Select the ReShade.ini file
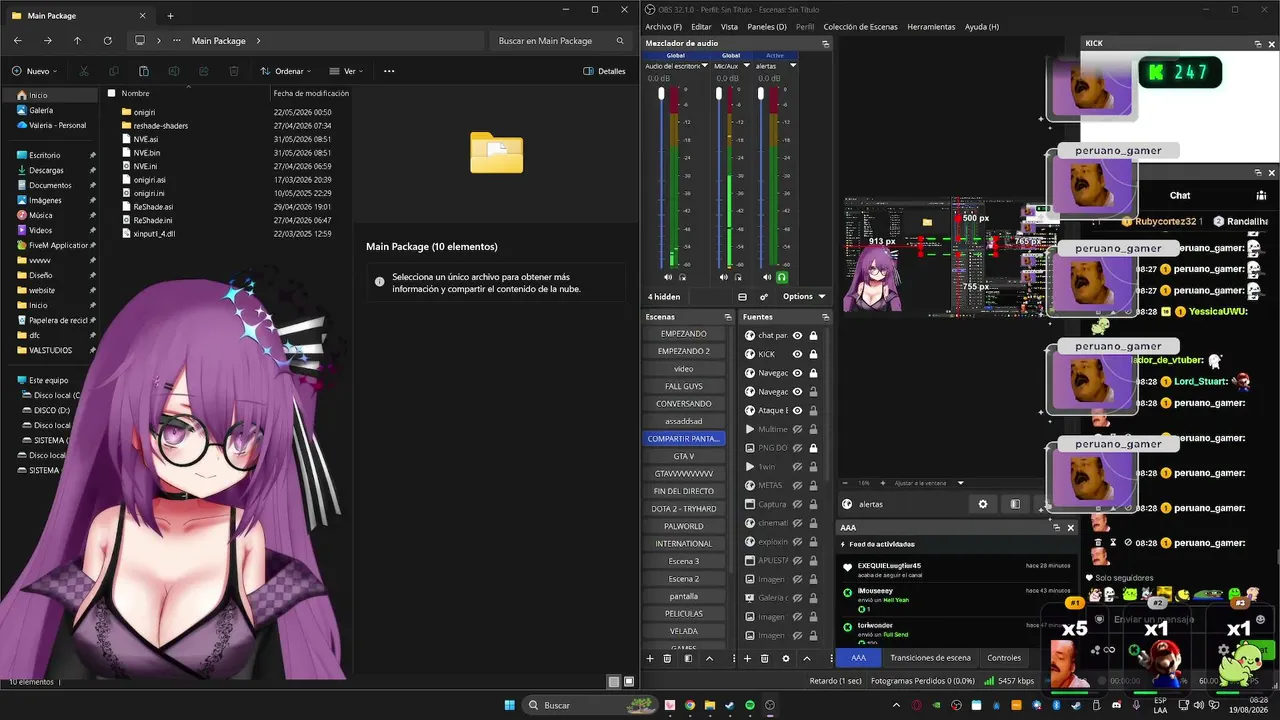 pos(153,220)
